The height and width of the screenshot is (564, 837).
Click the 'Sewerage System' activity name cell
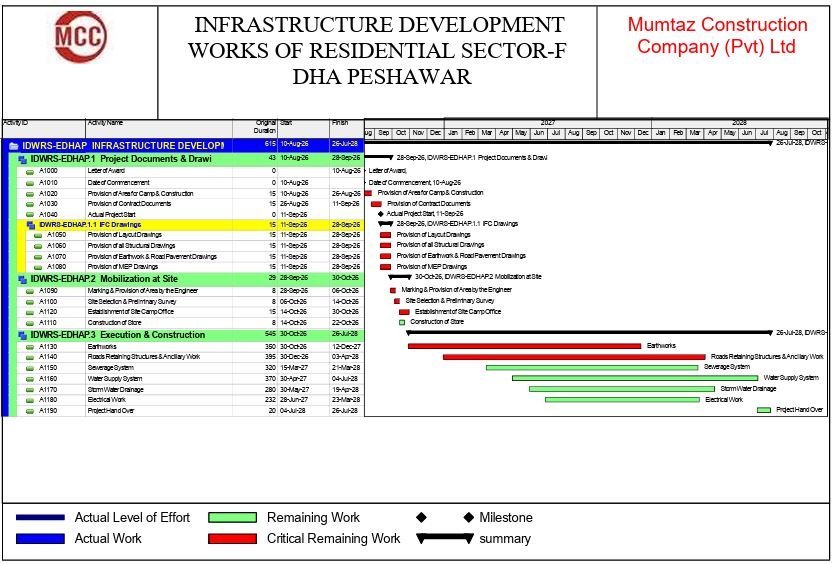pyautogui.click(x=159, y=368)
